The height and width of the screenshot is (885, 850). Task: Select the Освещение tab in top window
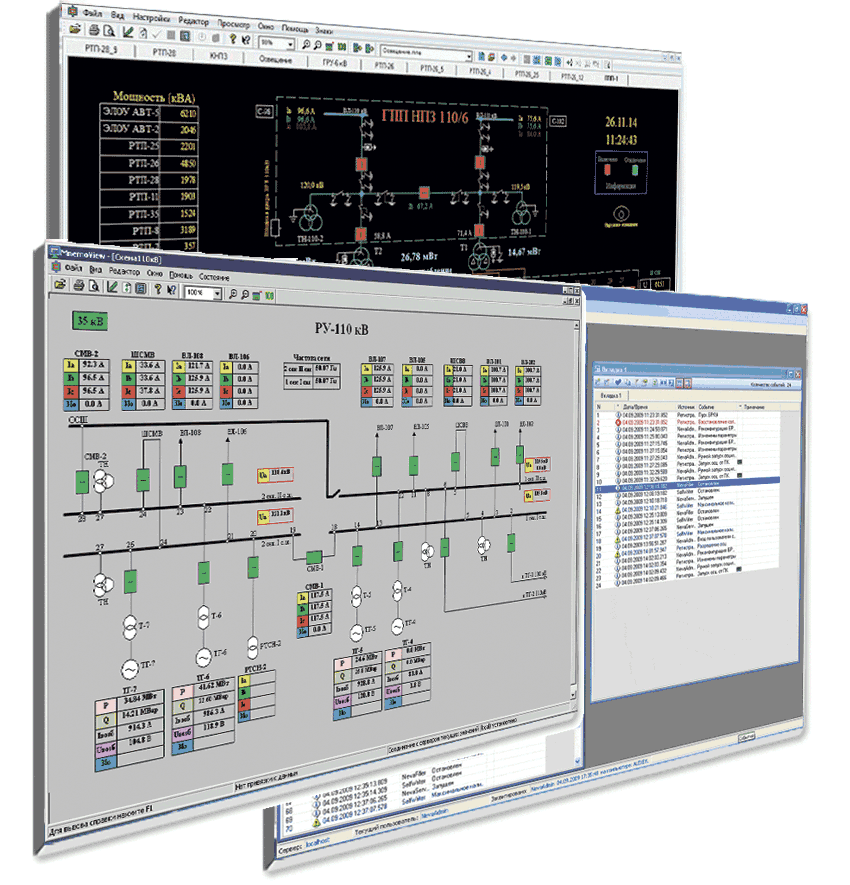pos(275,59)
